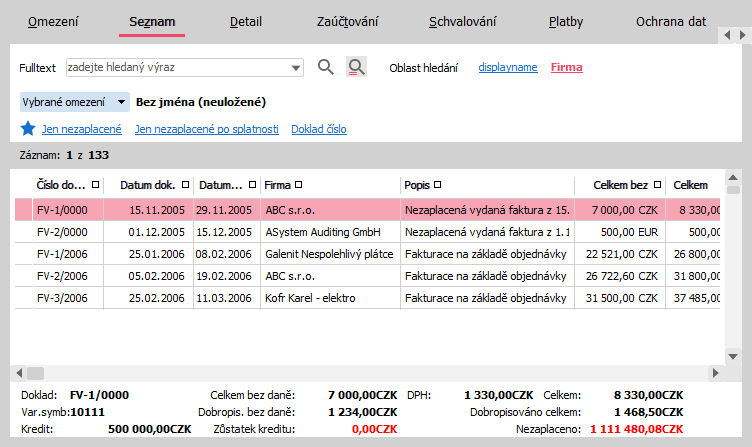Screen dimensions: 752x447
Task: Expand the Fulltext search history dropdown
Action: [296, 68]
